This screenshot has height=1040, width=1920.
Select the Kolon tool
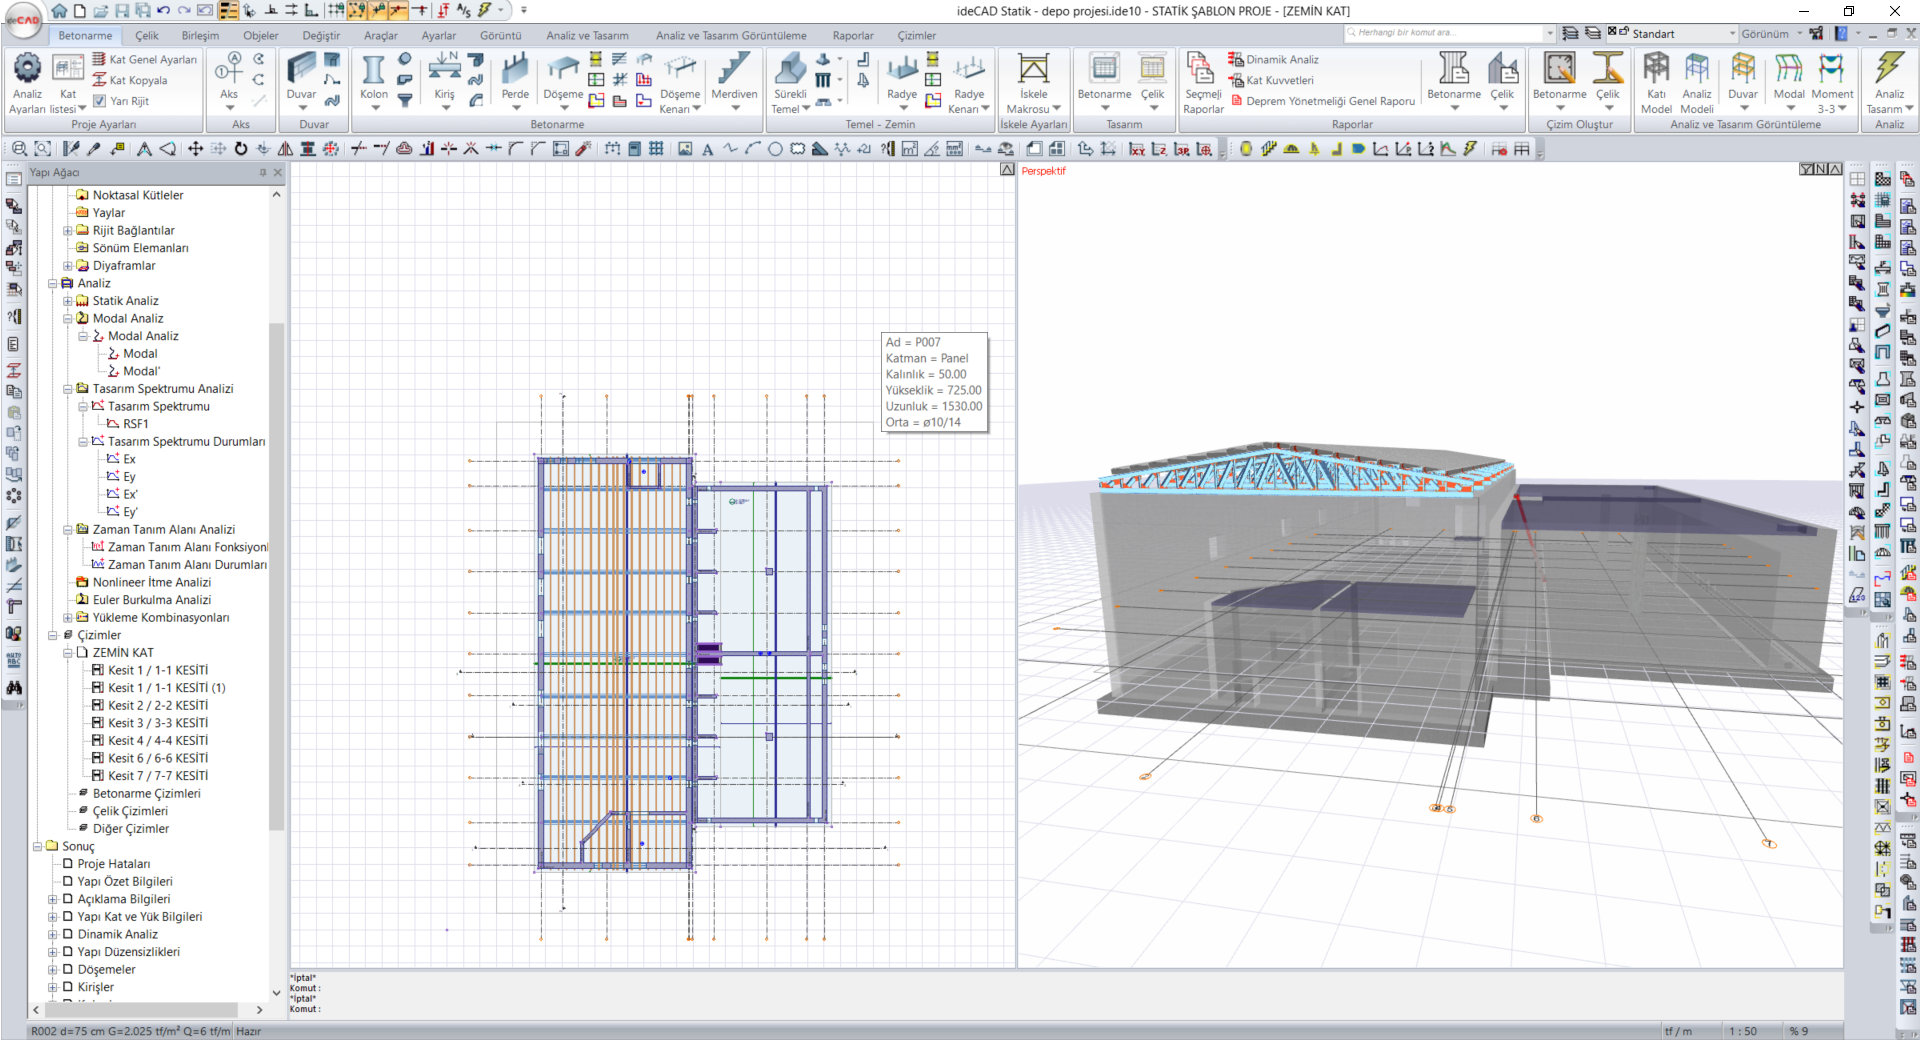point(374,78)
